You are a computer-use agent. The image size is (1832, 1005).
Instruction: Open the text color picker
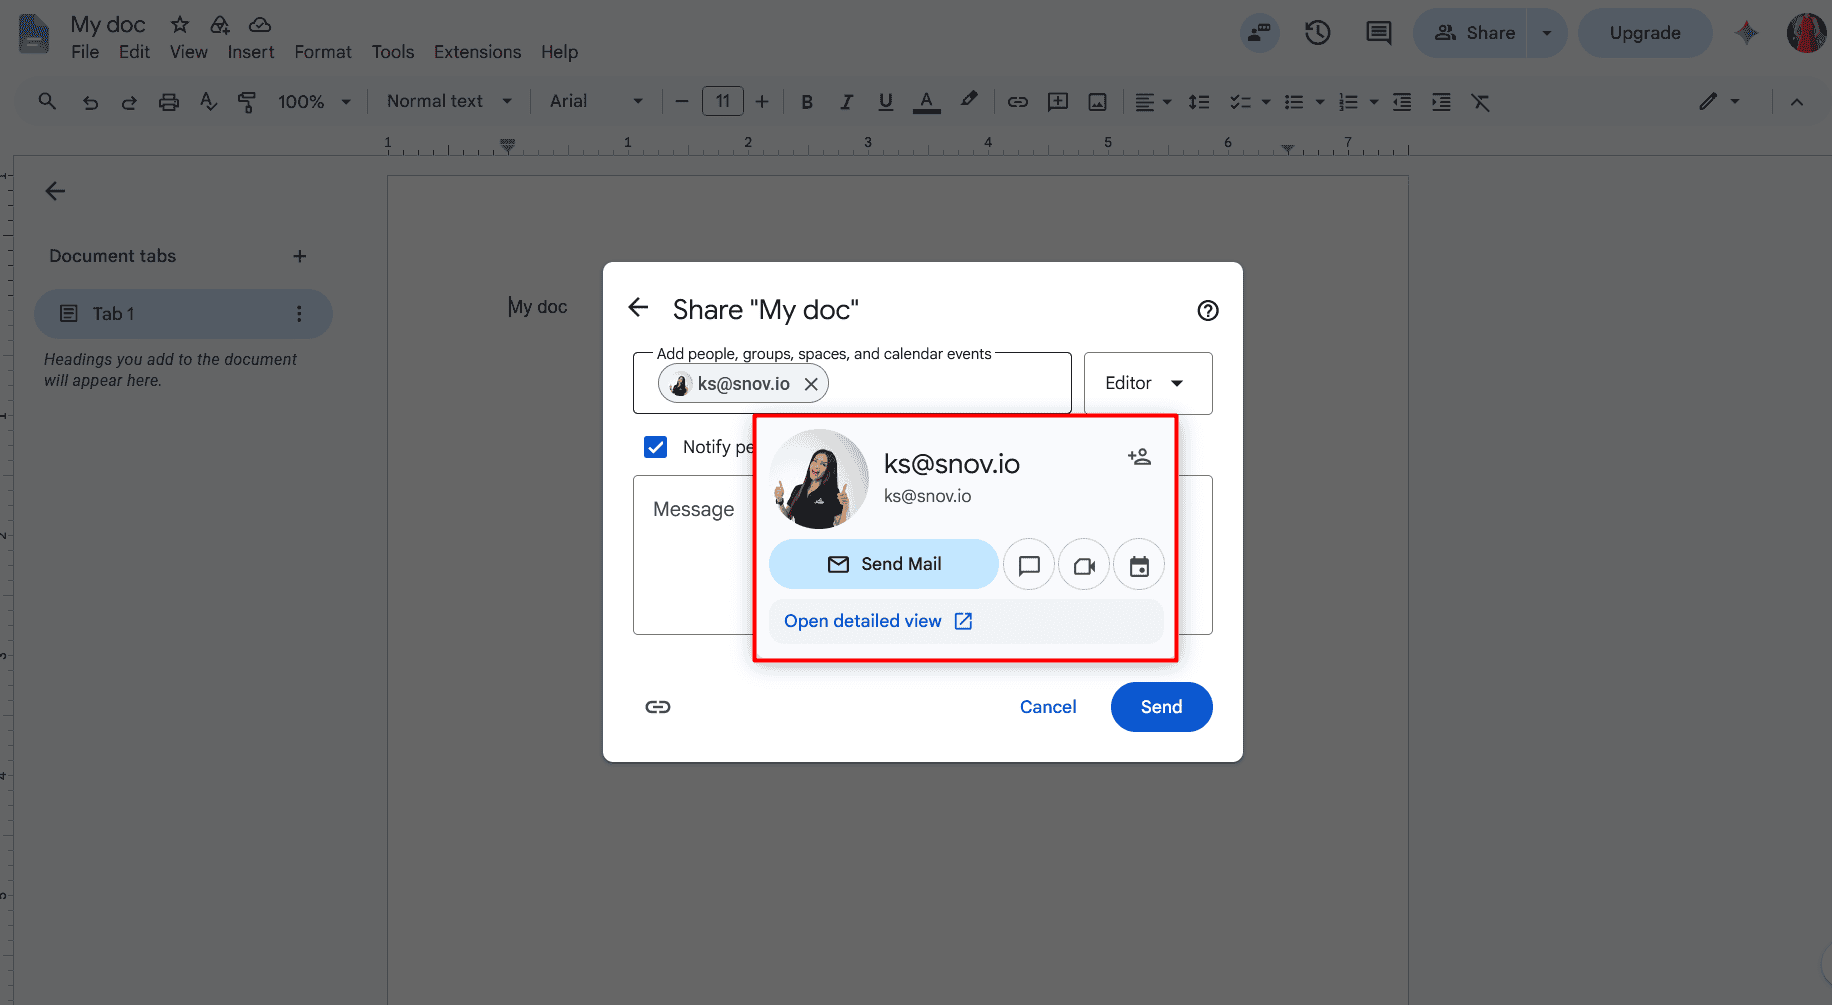(927, 101)
